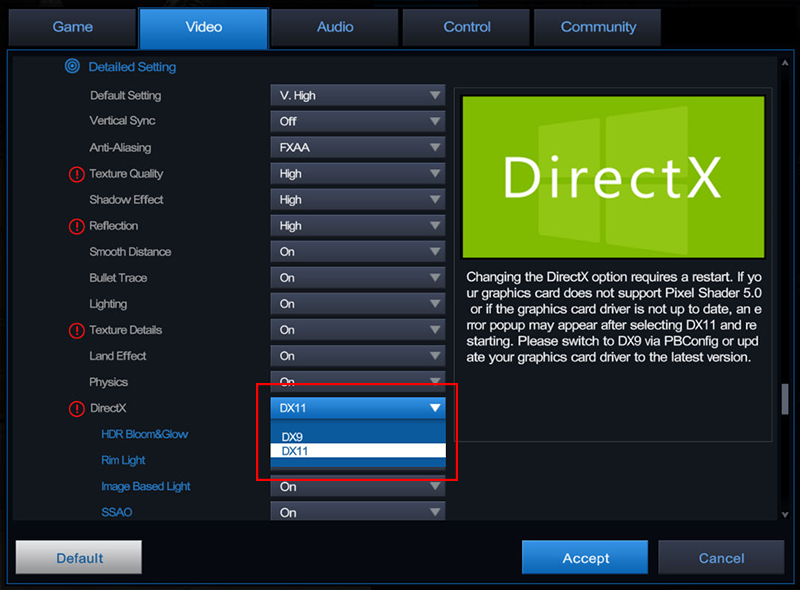
Task: Open the Default Setting V. High dropdown
Action: tap(358, 95)
